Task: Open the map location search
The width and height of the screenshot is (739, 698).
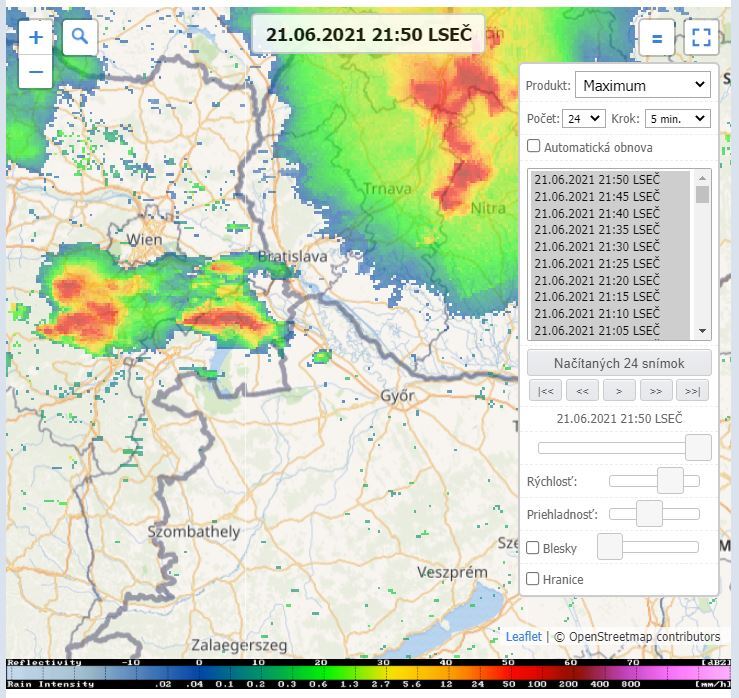Action: coord(80,38)
